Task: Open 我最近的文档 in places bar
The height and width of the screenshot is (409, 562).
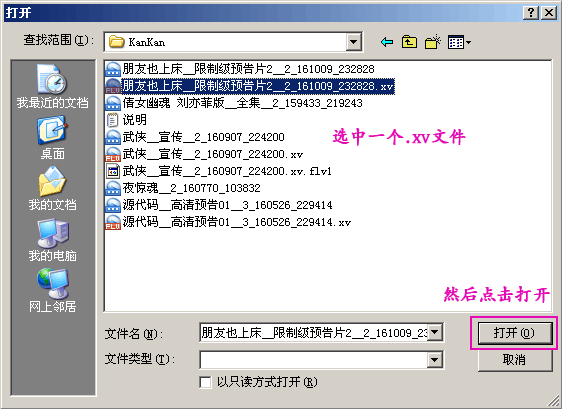Action: click(52, 86)
